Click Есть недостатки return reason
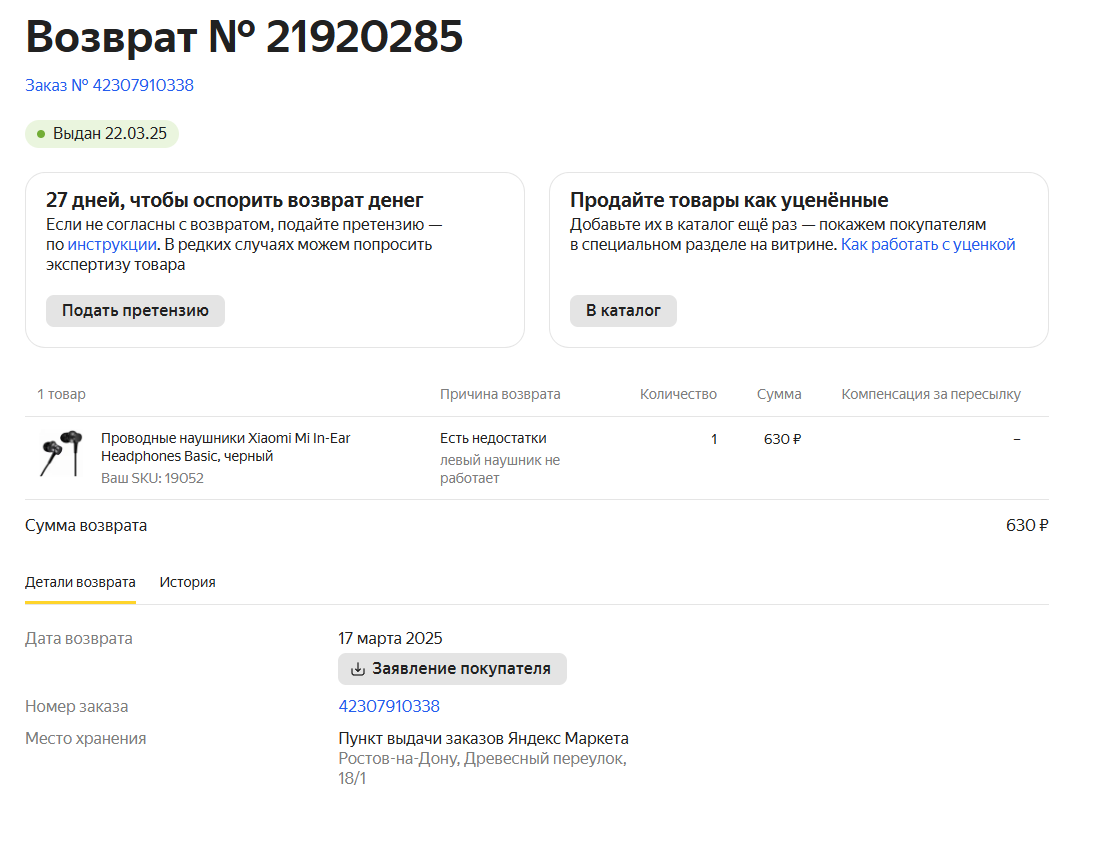Image resolution: width=1096 pixels, height=852 pixels. 493,438
